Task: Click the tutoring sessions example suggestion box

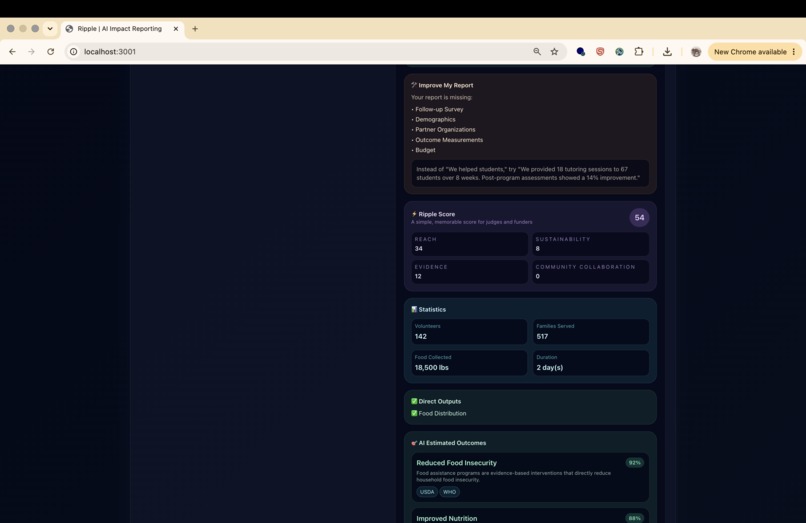Action: pos(530,173)
